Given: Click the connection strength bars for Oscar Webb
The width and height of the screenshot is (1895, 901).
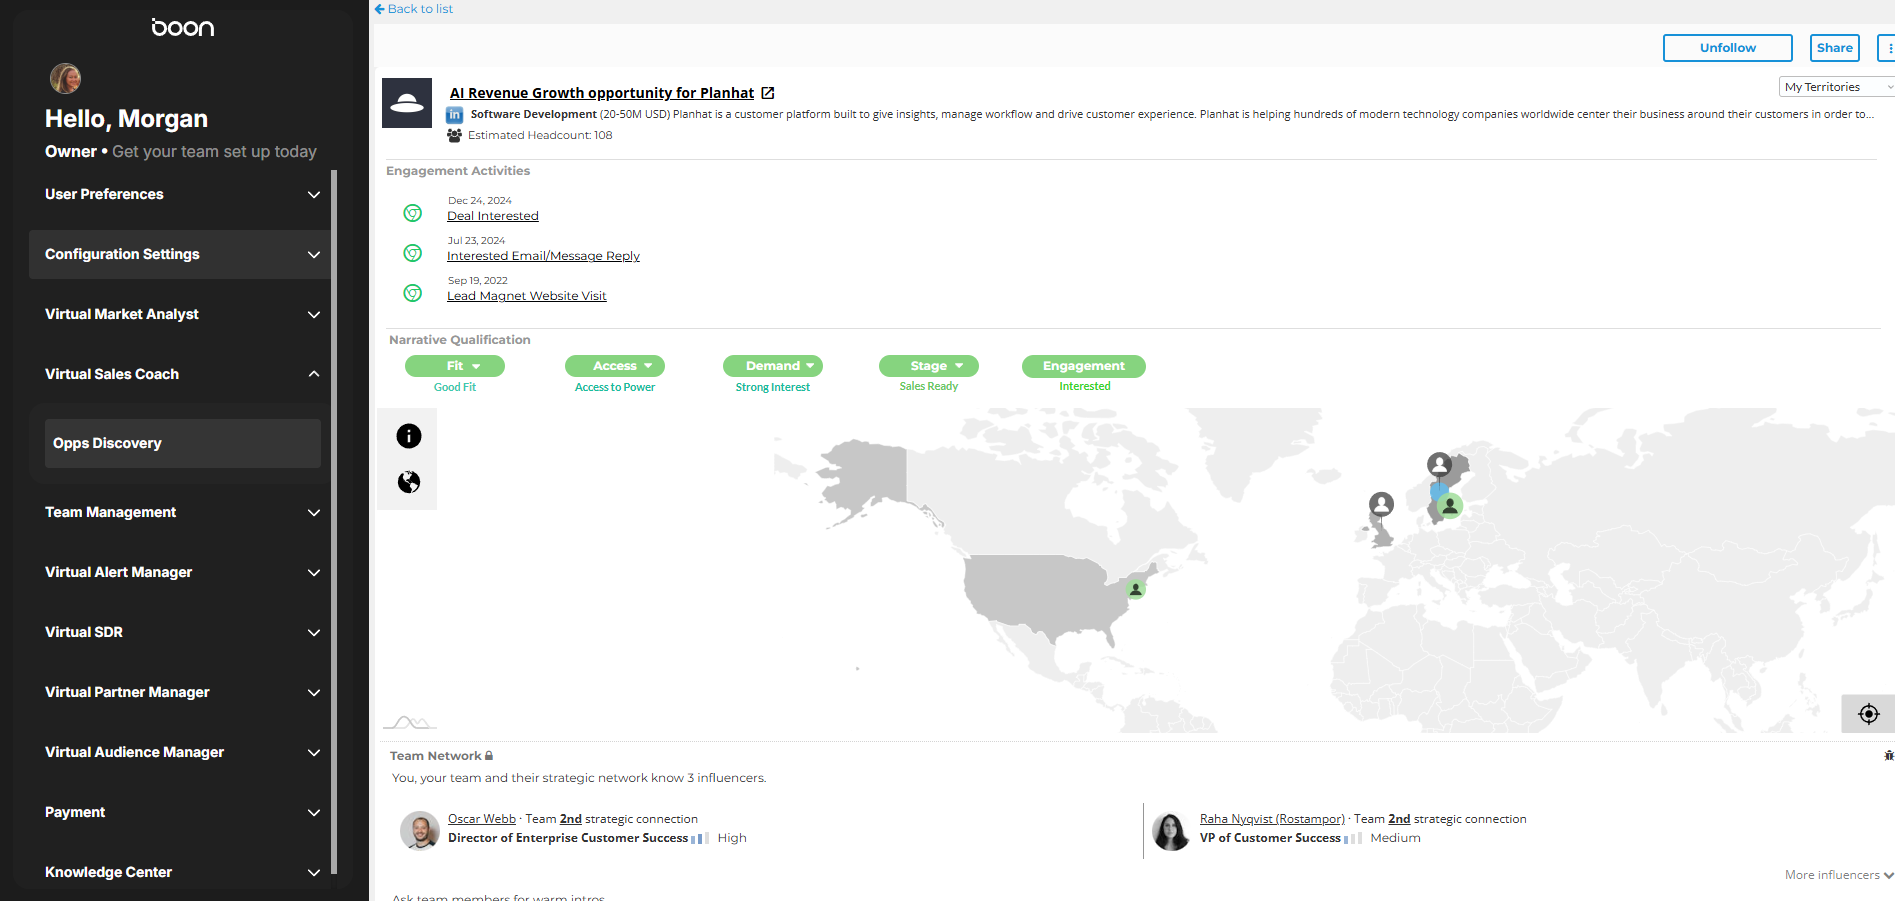Looking at the screenshot, I should tap(700, 838).
